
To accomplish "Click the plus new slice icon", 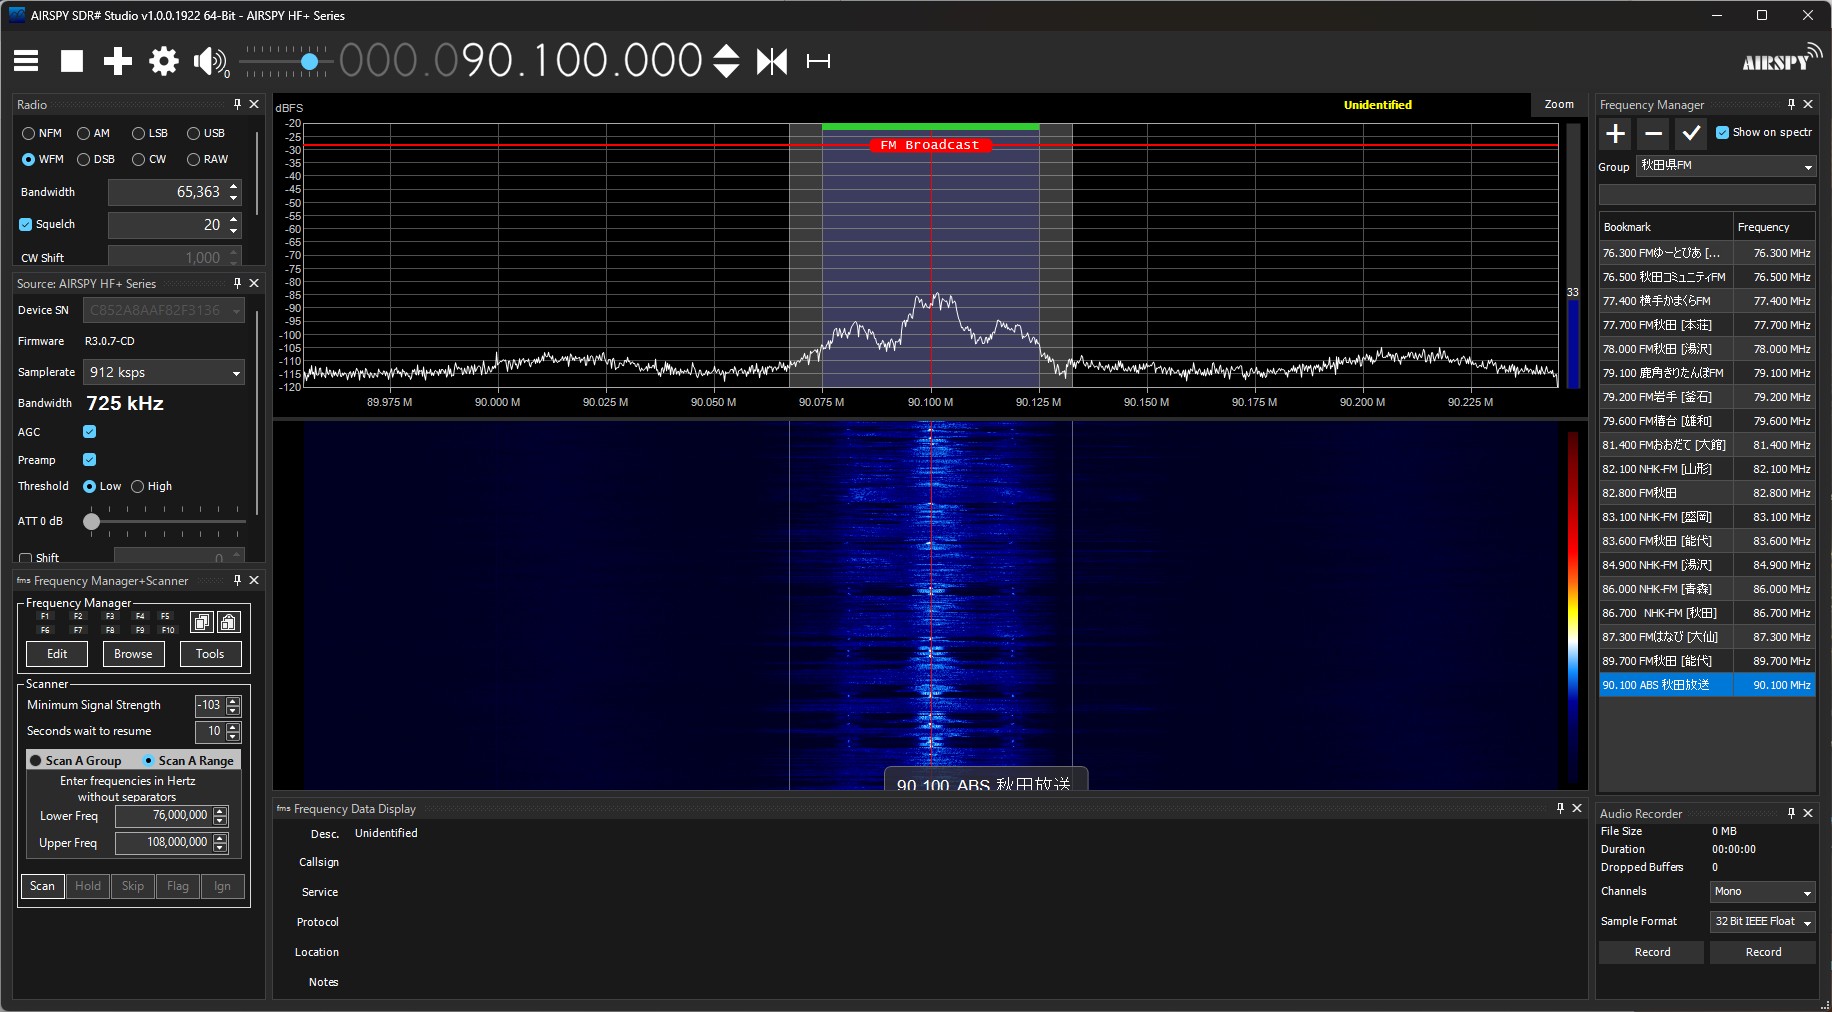I will (x=118, y=61).
